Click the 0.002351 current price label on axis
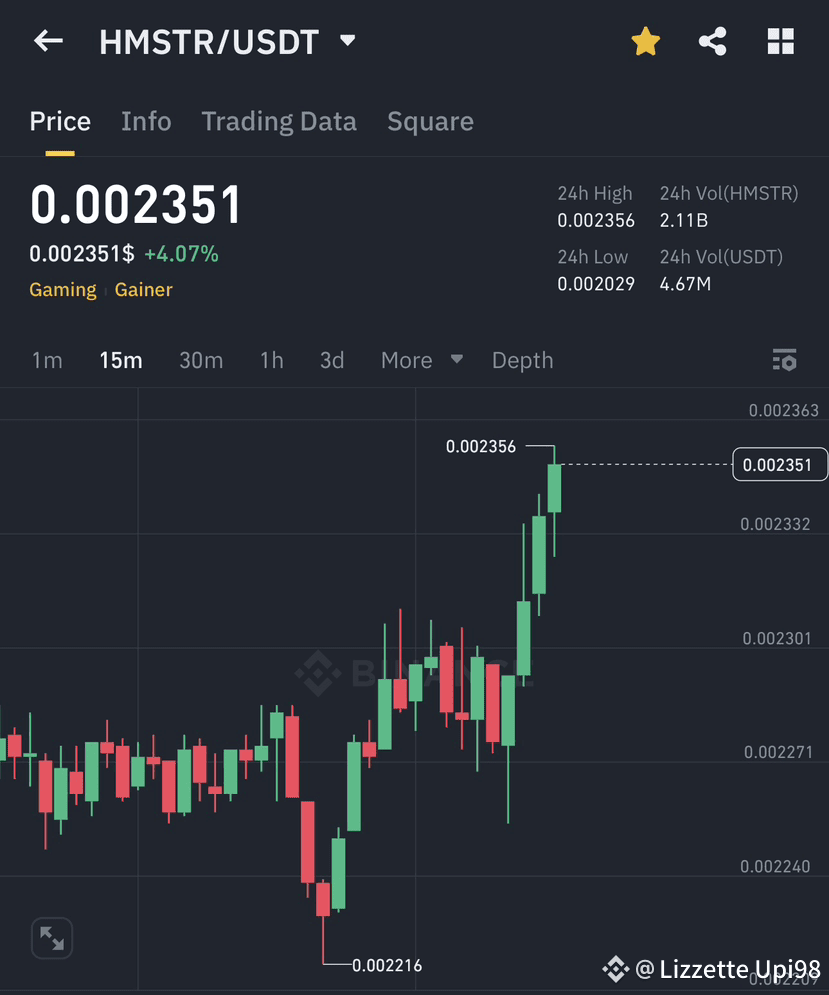Screen dimensions: 829x995 (x=779, y=464)
